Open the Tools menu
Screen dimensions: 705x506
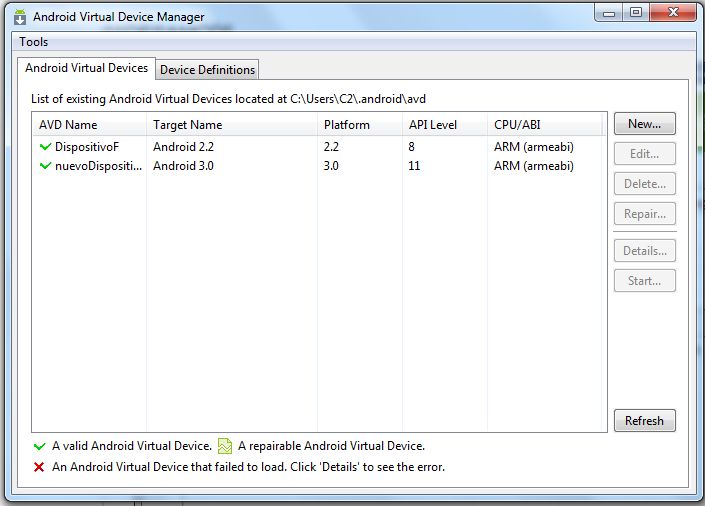tap(34, 42)
